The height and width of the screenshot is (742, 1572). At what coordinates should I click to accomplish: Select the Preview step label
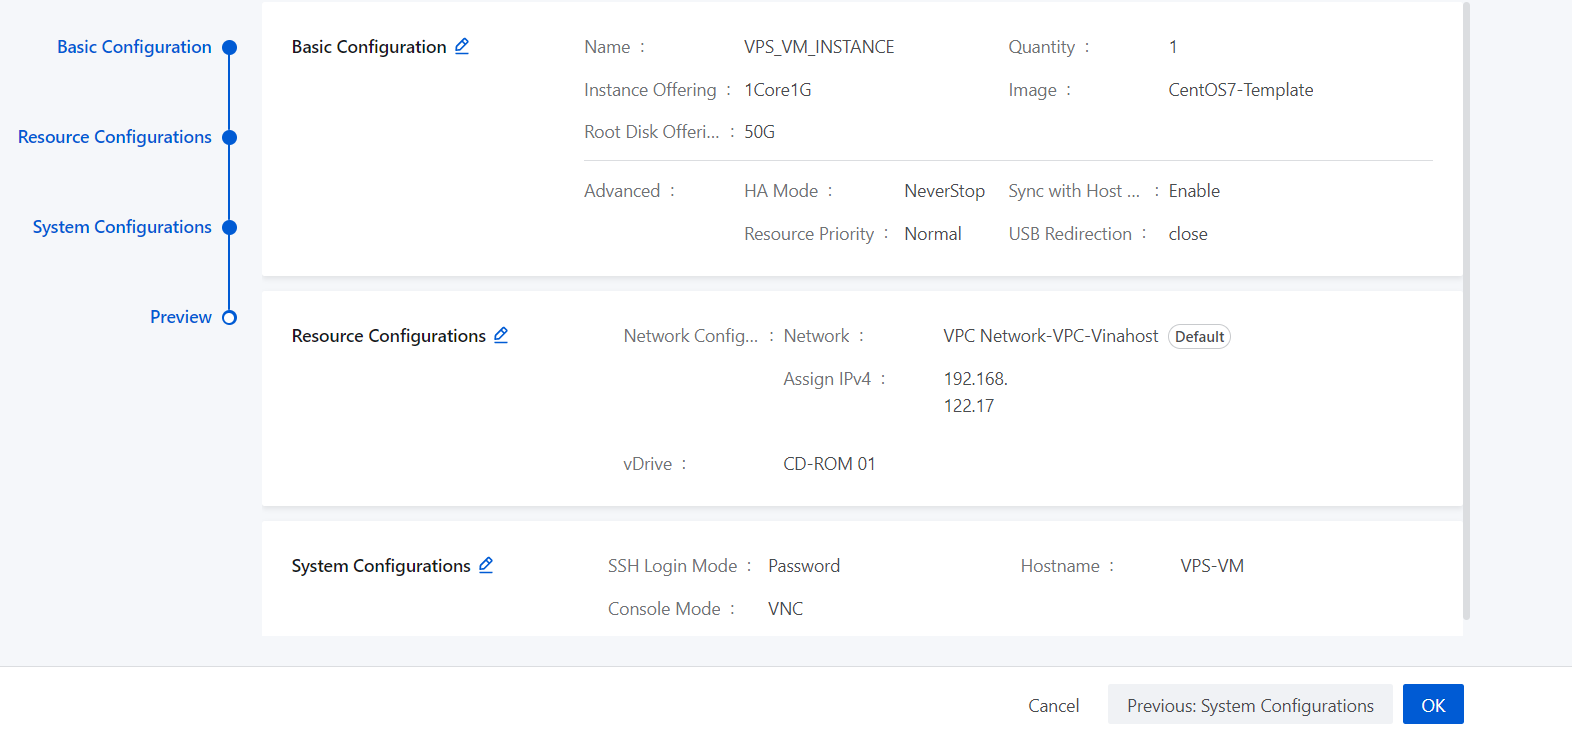point(181,317)
